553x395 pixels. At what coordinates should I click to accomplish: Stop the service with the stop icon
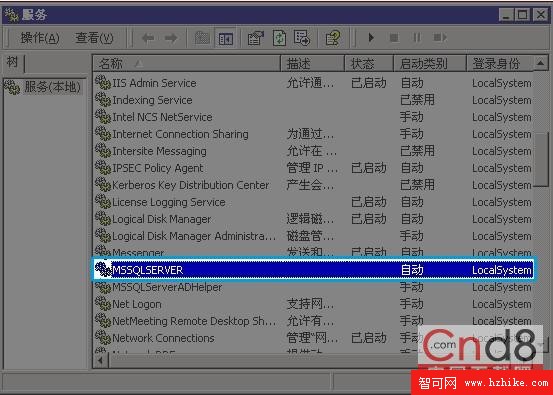[394, 37]
